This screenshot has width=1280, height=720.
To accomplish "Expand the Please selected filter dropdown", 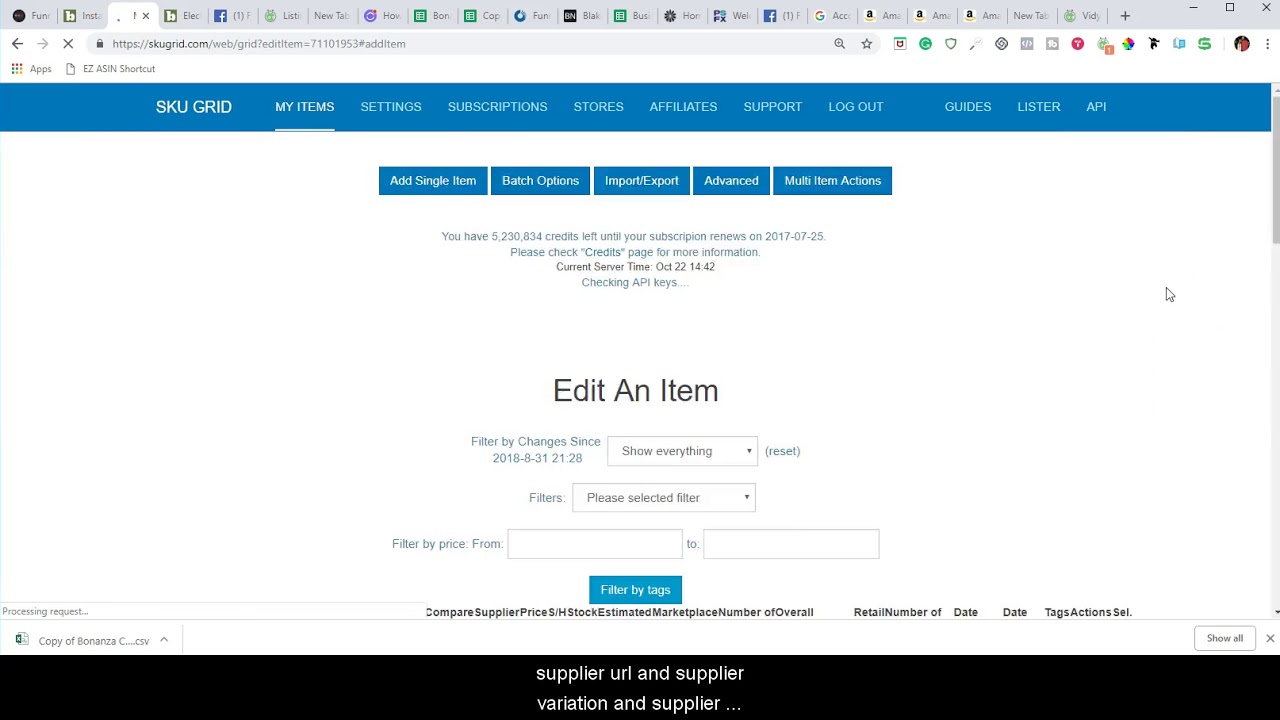I will (664, 498).
